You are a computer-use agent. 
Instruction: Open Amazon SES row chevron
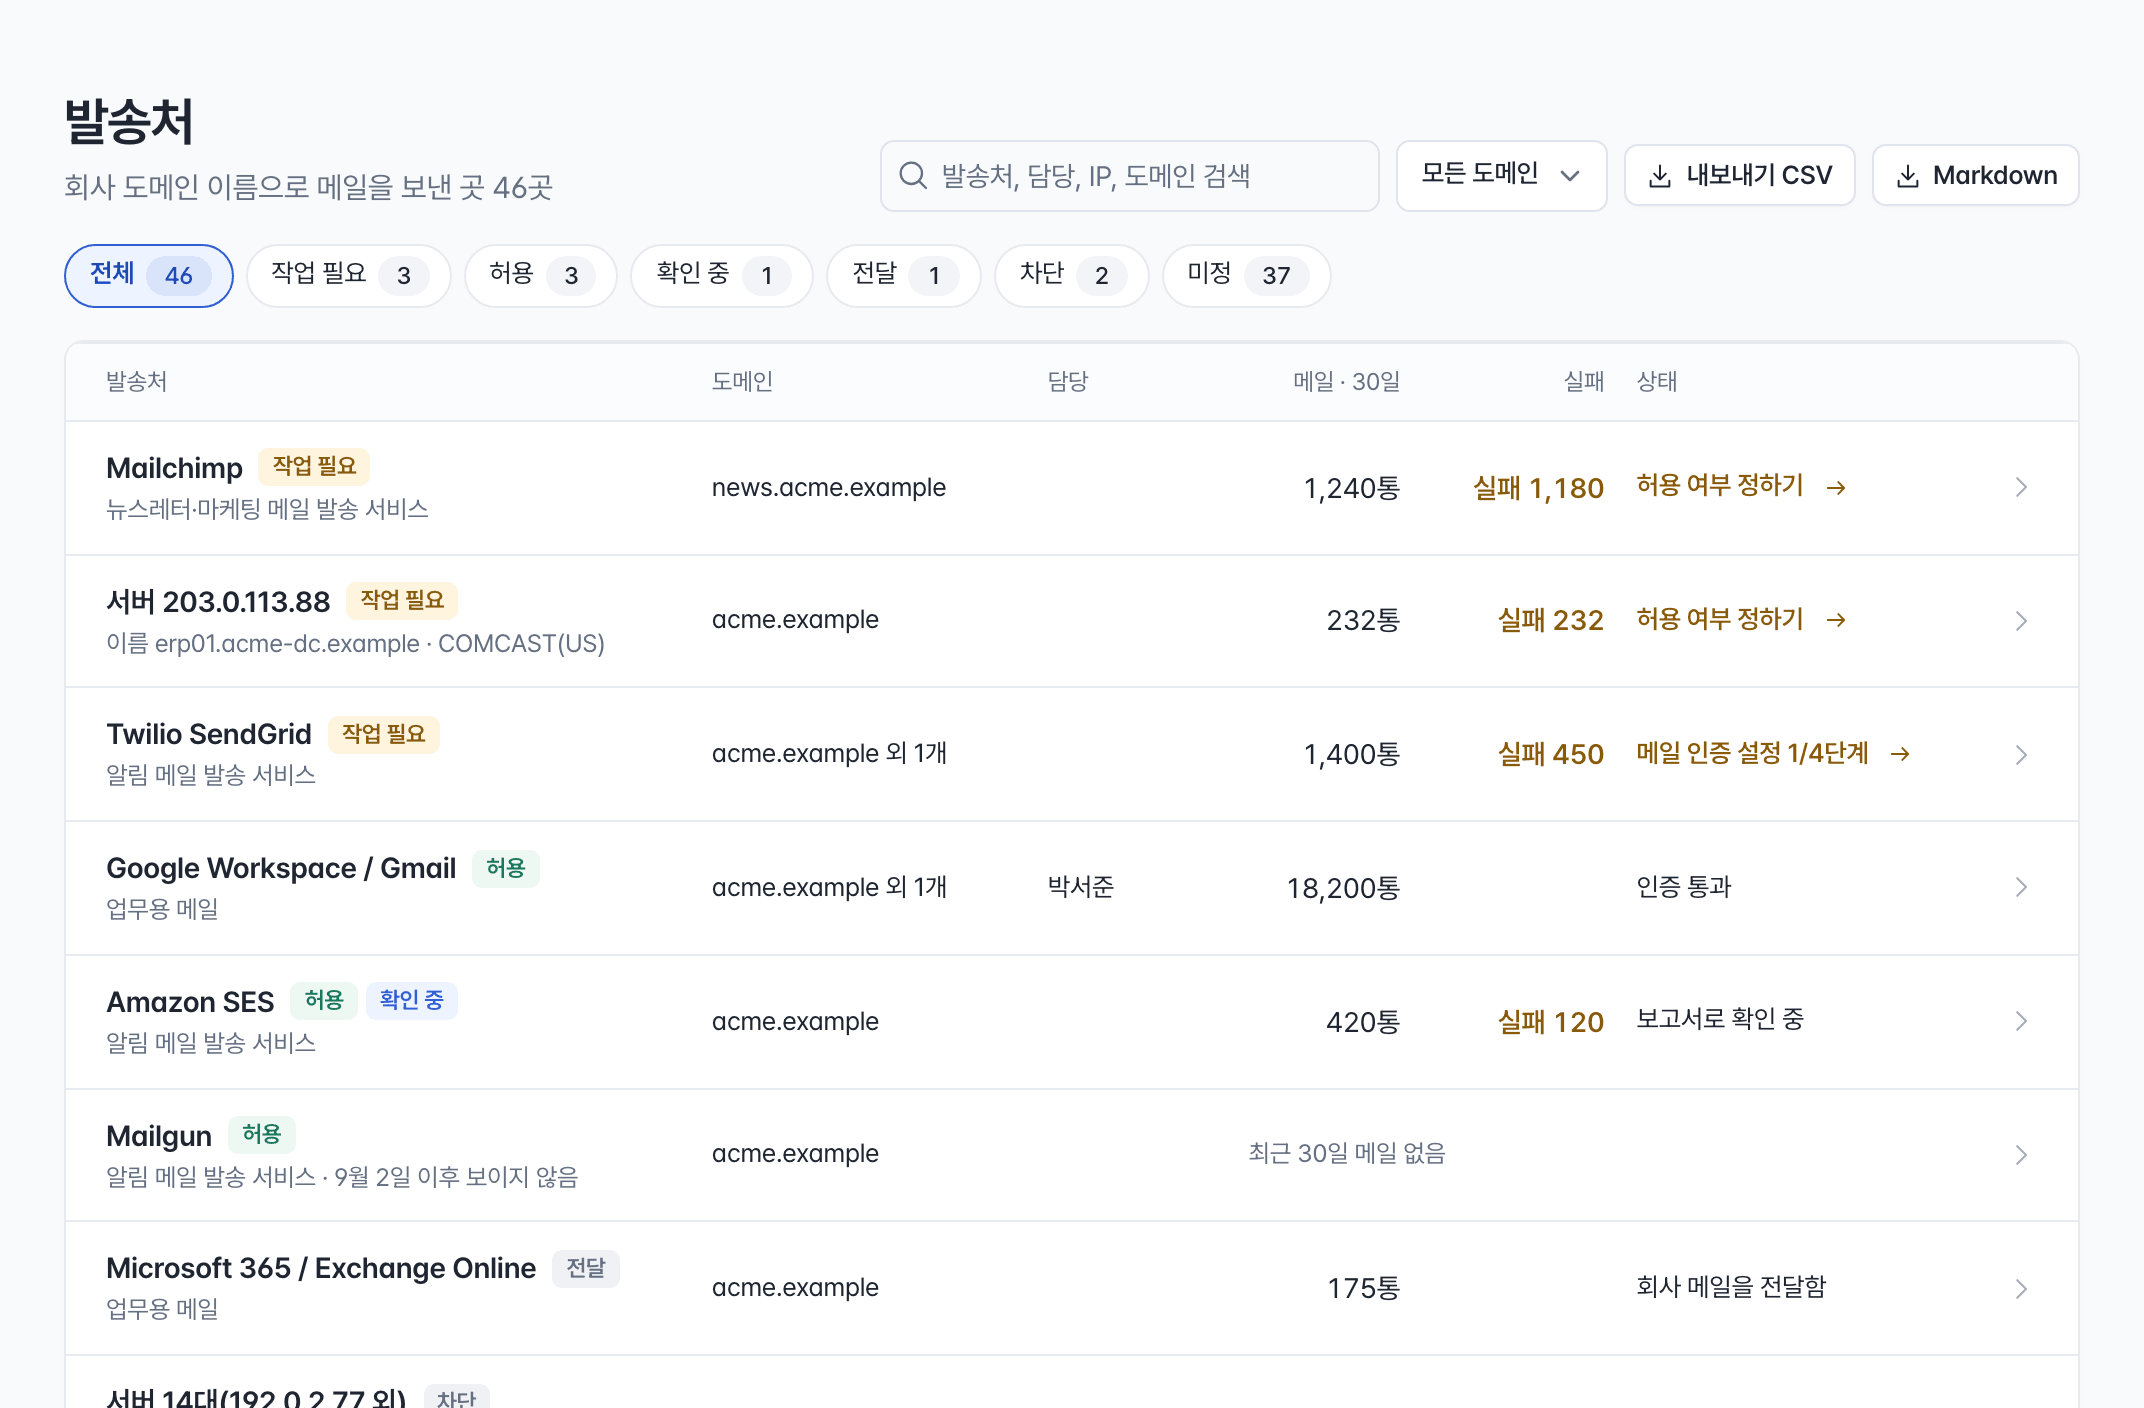click(x=2021, y=1021)
